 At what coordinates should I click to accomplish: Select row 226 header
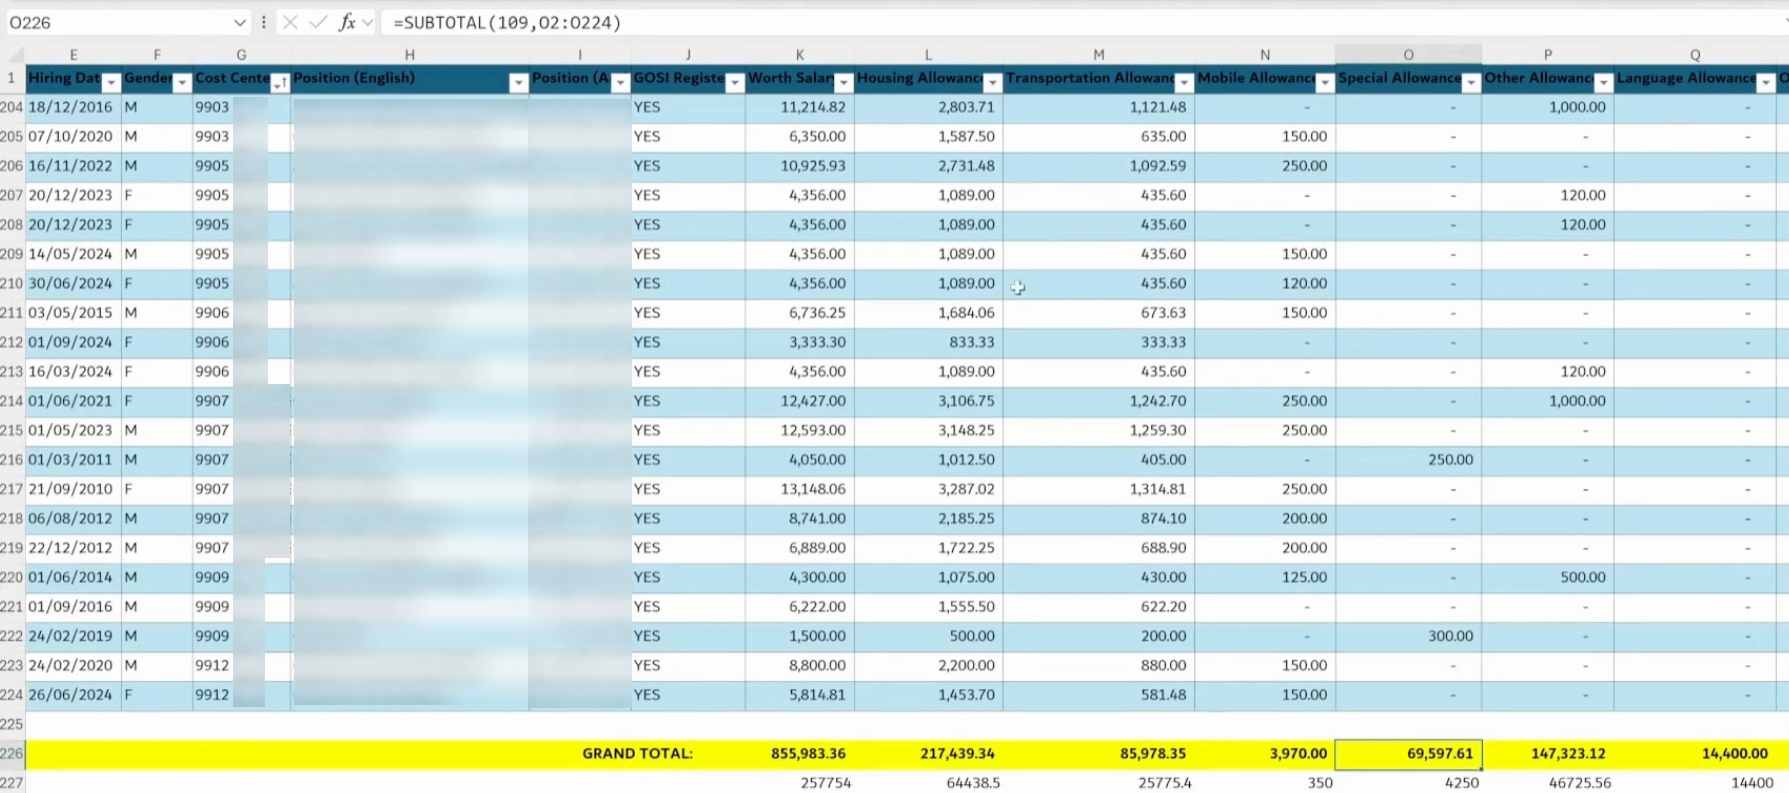tap(12, 754)
